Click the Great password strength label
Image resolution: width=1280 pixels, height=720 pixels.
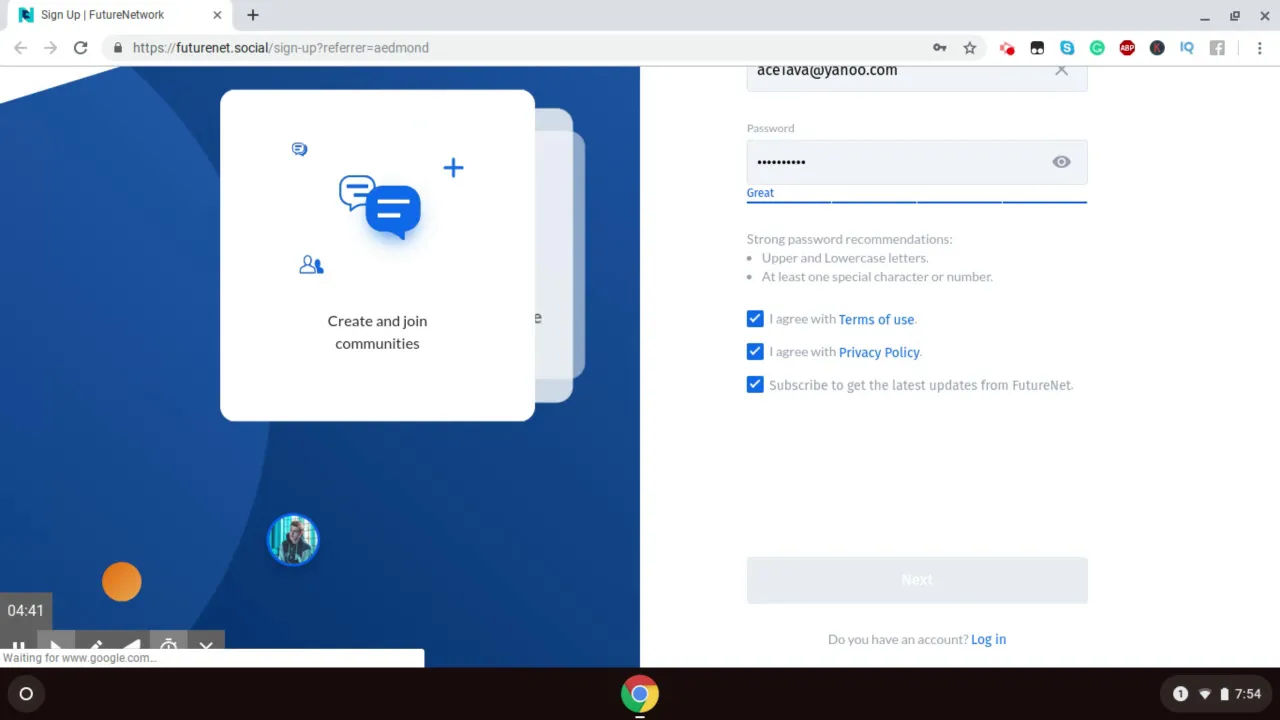(760, 193)
